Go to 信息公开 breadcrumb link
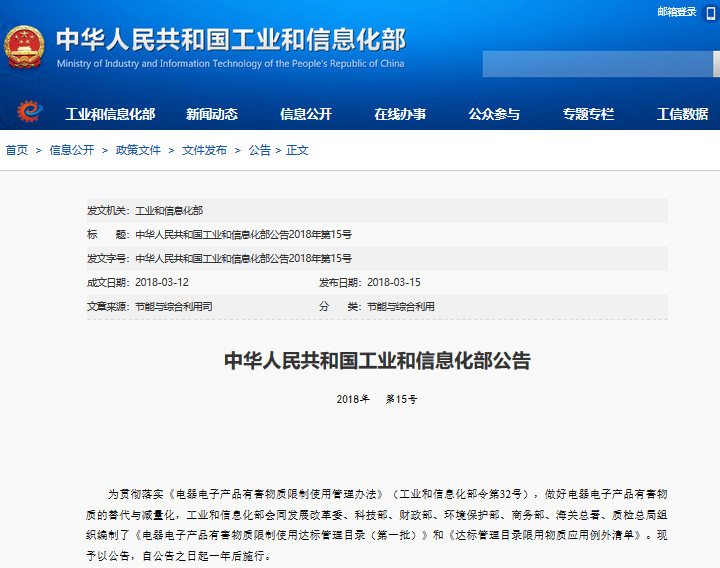720x568 pixels. tap(72, 150)
